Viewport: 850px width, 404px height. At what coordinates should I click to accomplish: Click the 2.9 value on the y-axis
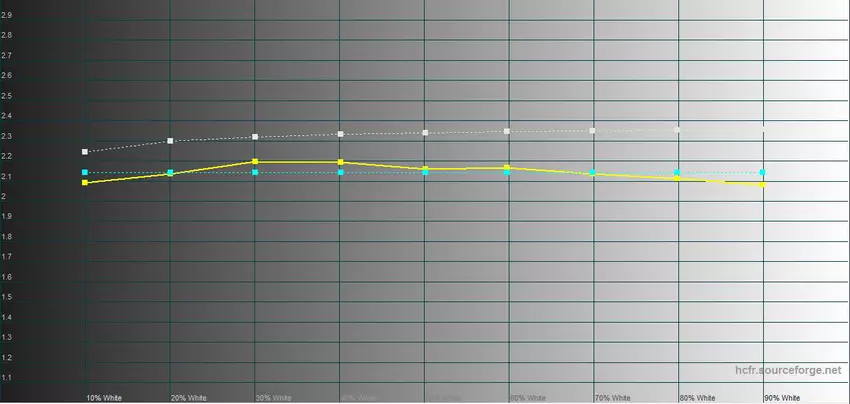7,15
